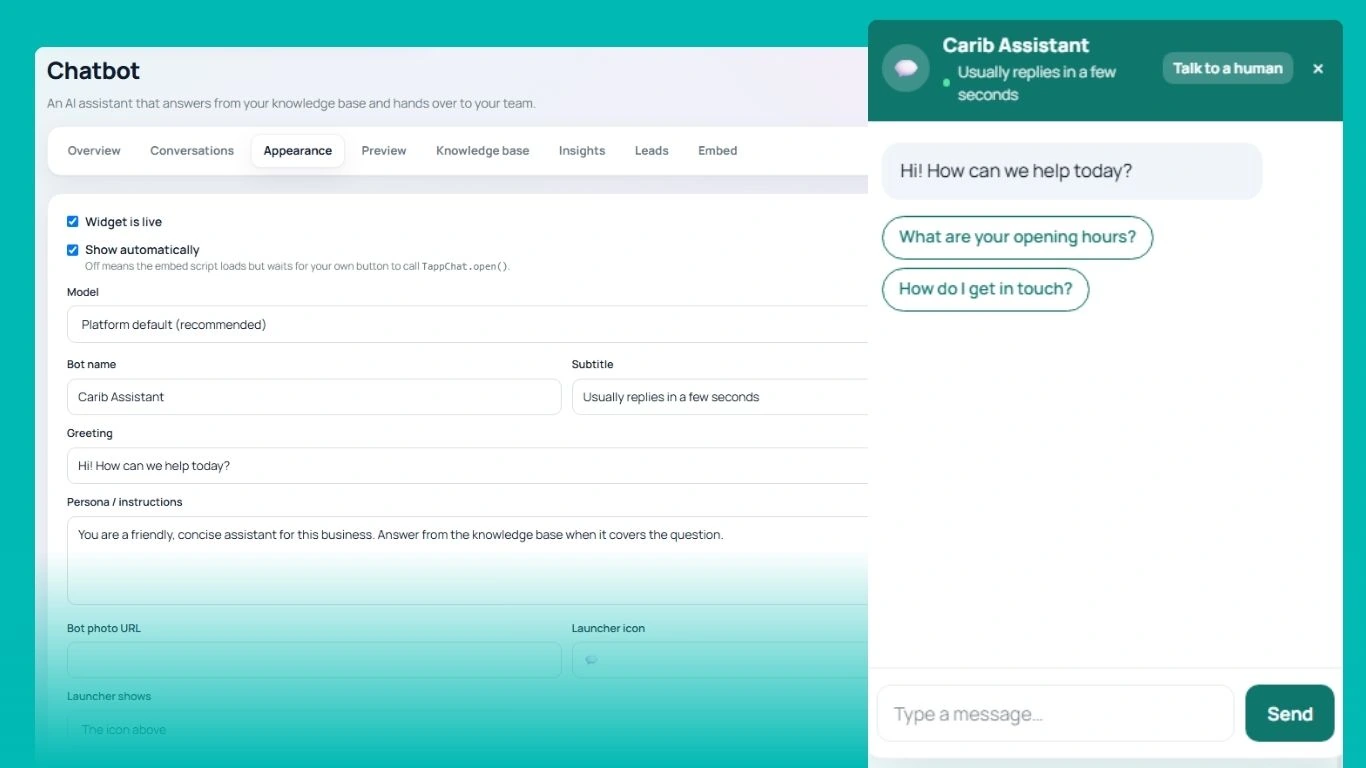This screenshot has width=1366, height=768.
Task: Click the Carib Assistant chat avatar icon
Action: pyautogui.click(x=906, y=68)
